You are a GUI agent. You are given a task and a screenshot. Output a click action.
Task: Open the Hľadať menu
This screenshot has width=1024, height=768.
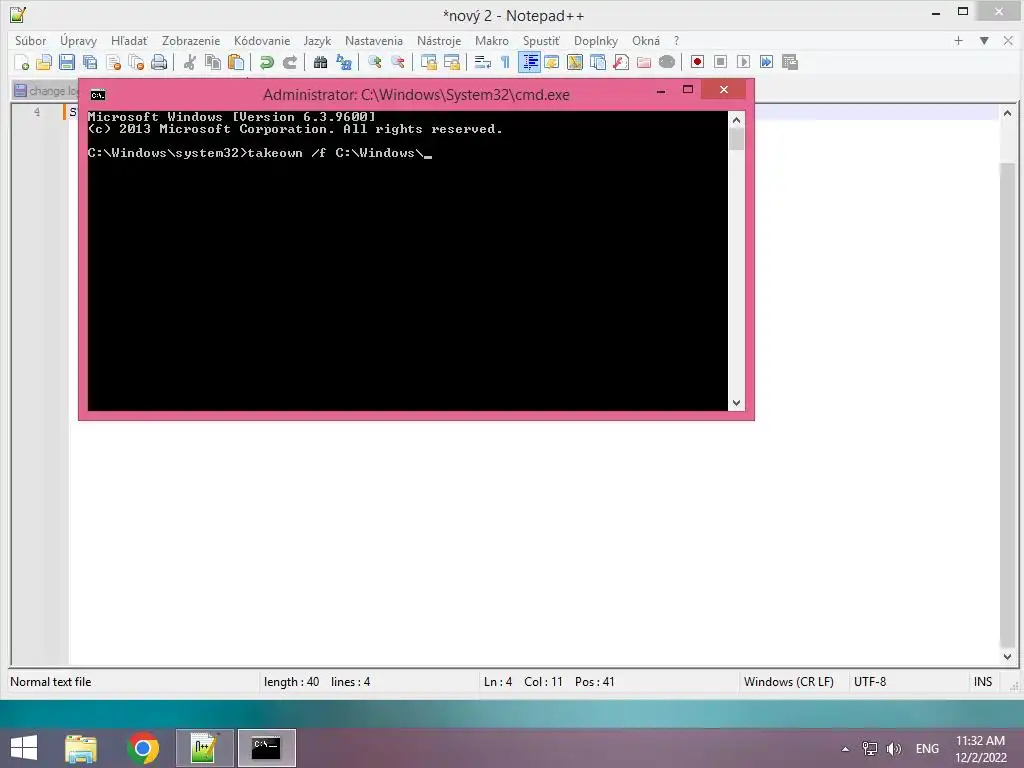[129, 40]
